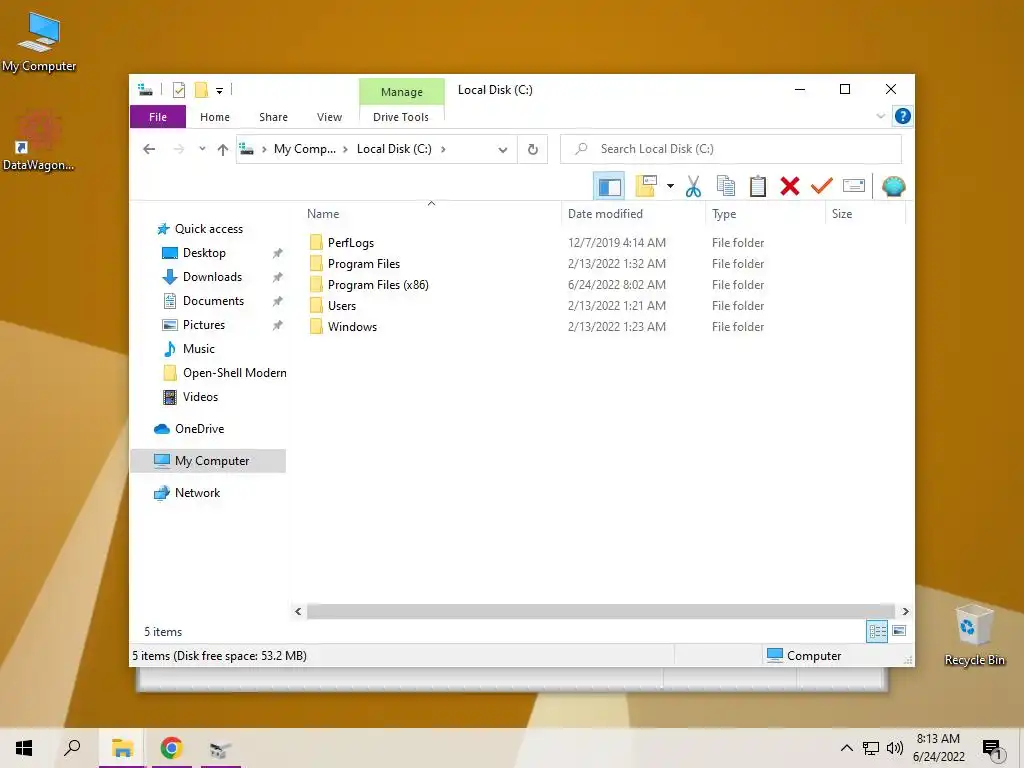Viewport: 1024px width, 768px height.
Task: Click Google Chrome in the taskbar
Action: pyautogui.click(x=171, y=748)
